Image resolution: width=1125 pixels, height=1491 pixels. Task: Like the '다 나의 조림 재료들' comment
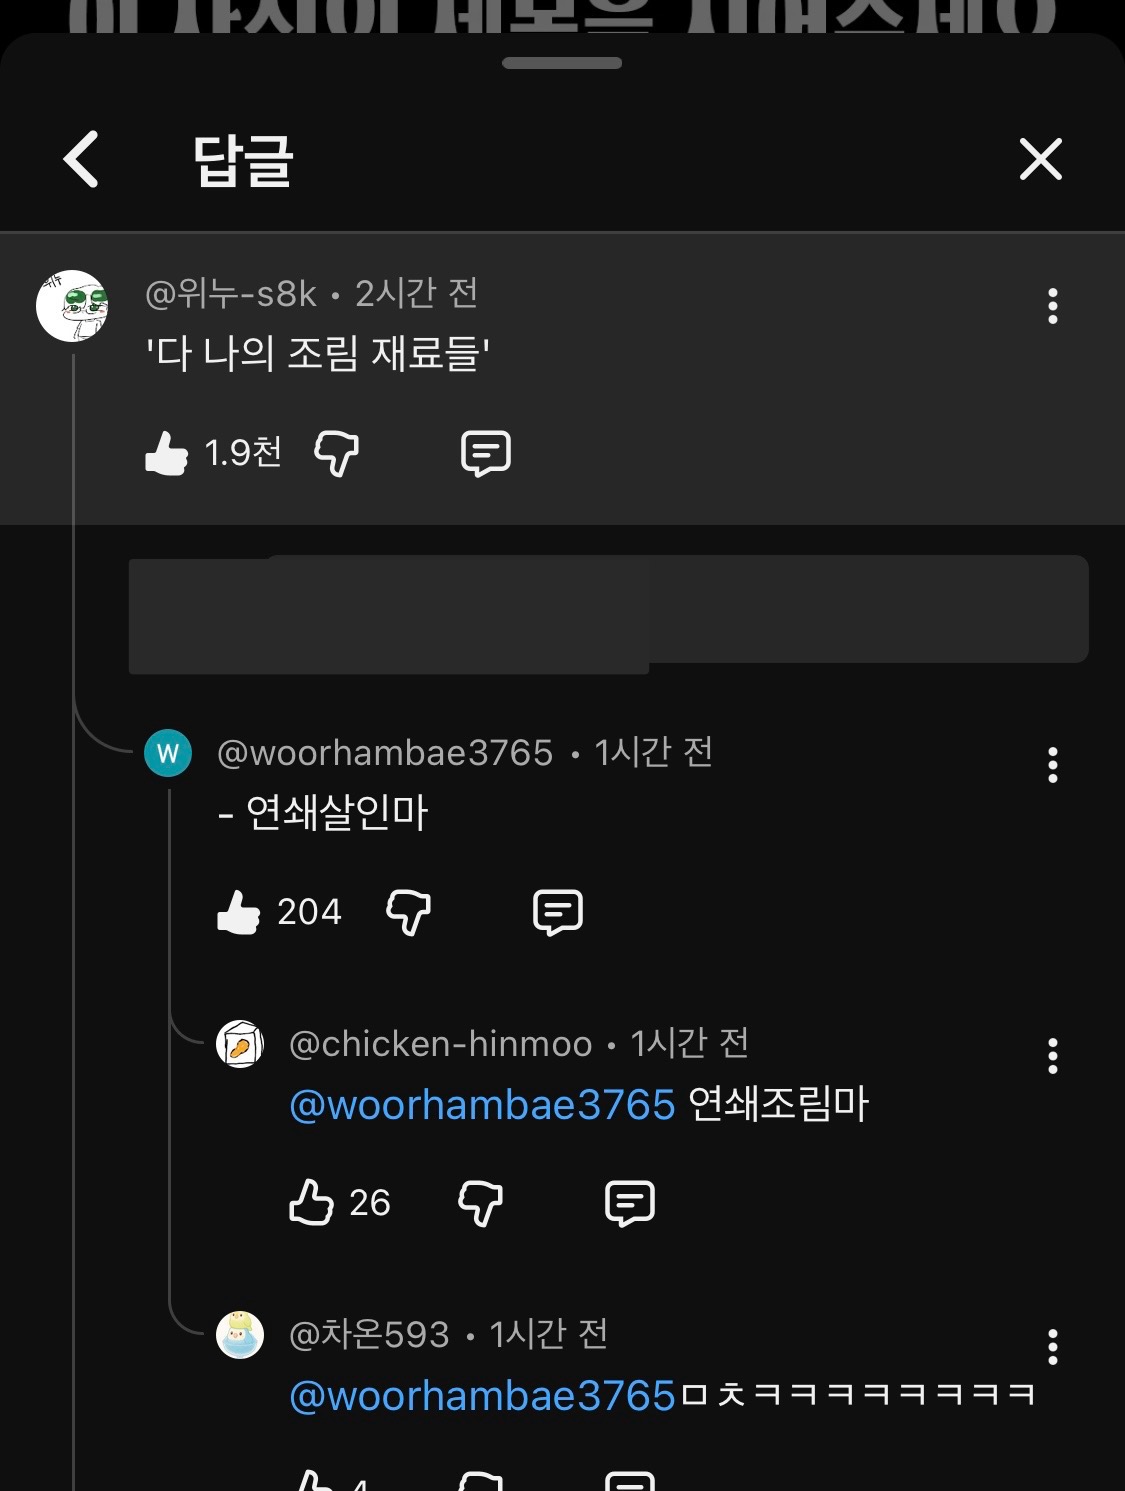point(166,453)
